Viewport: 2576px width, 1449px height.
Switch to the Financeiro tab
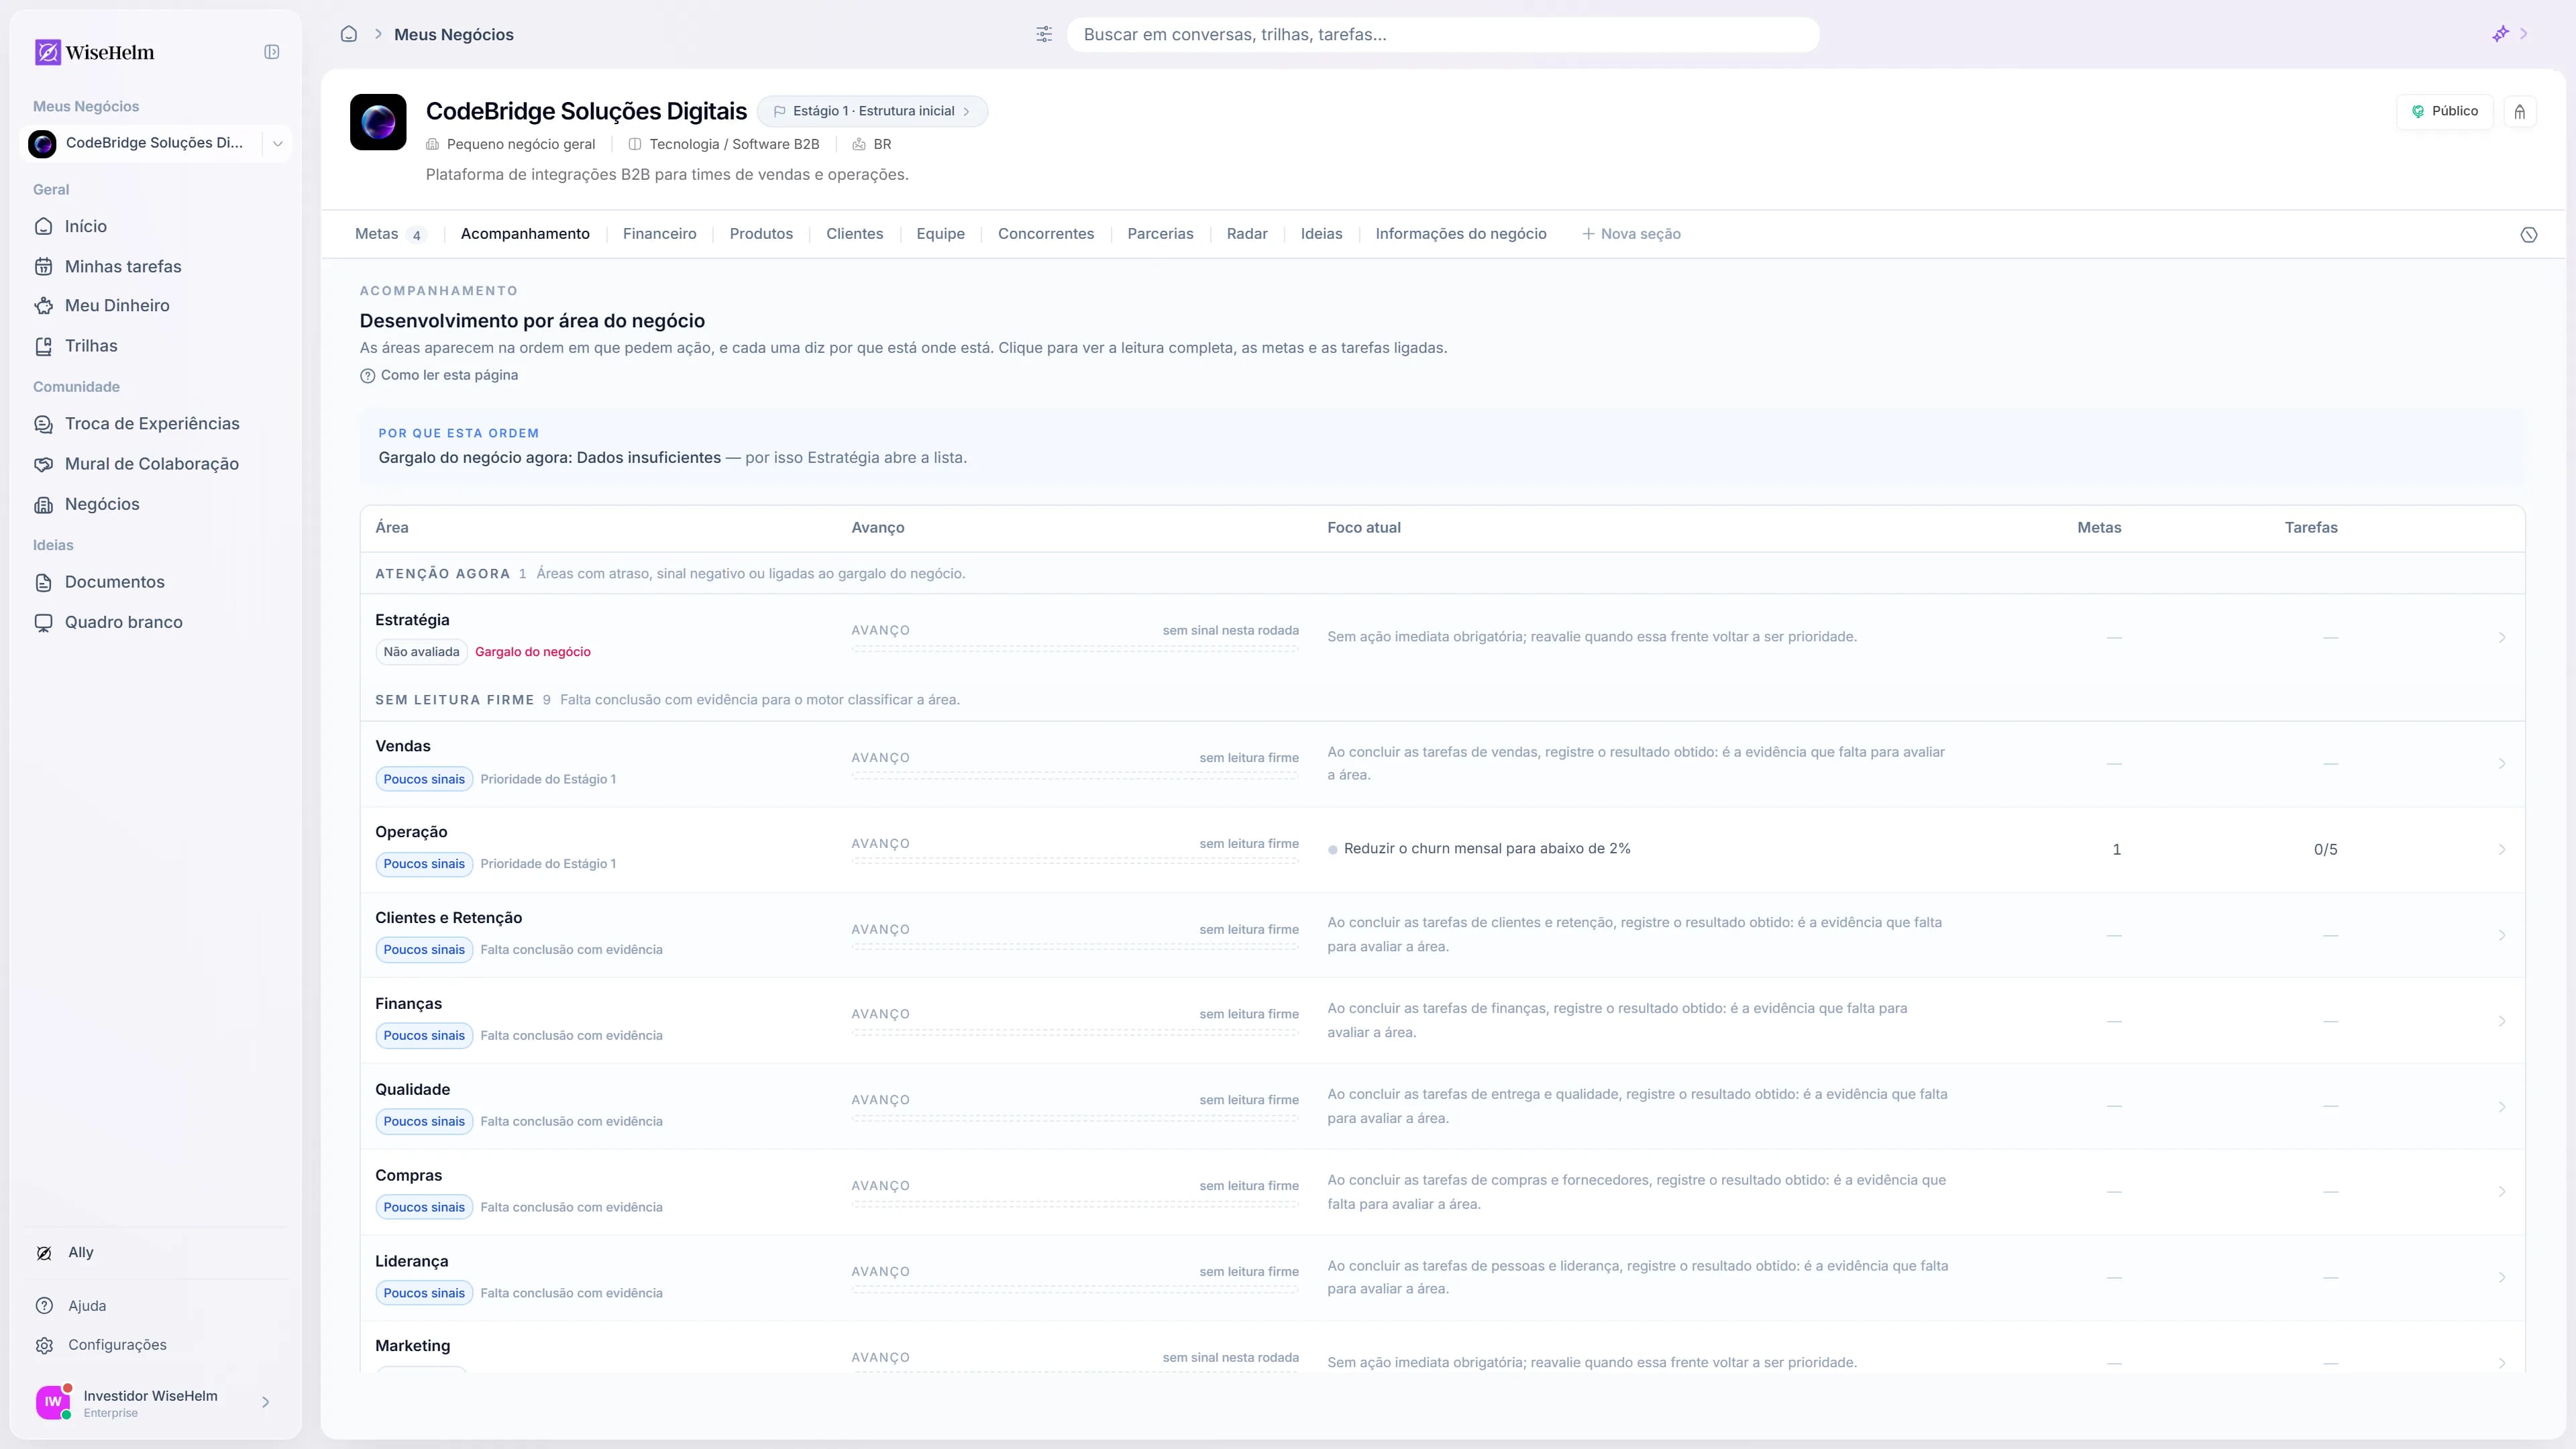(x=659, y=234)
